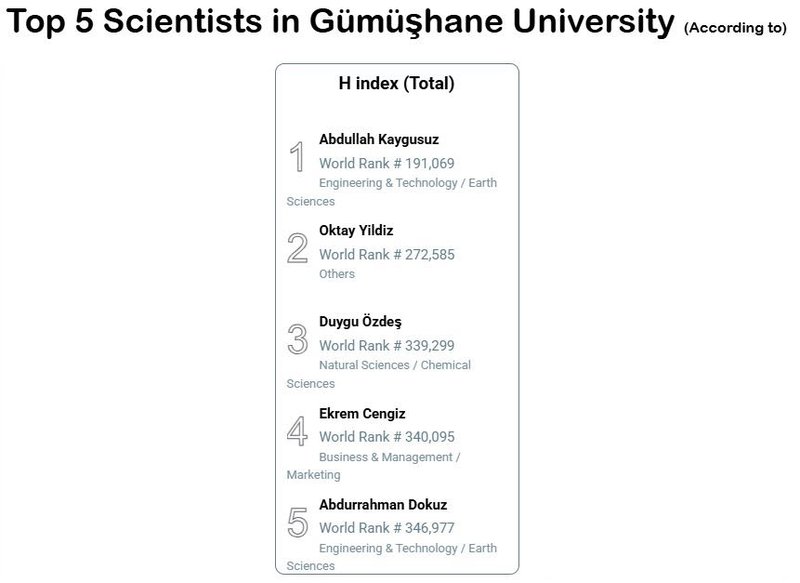The image size is (800, 583).
Task: Open Oktay Yildiz's profile
Action: (x=356, y=231)
